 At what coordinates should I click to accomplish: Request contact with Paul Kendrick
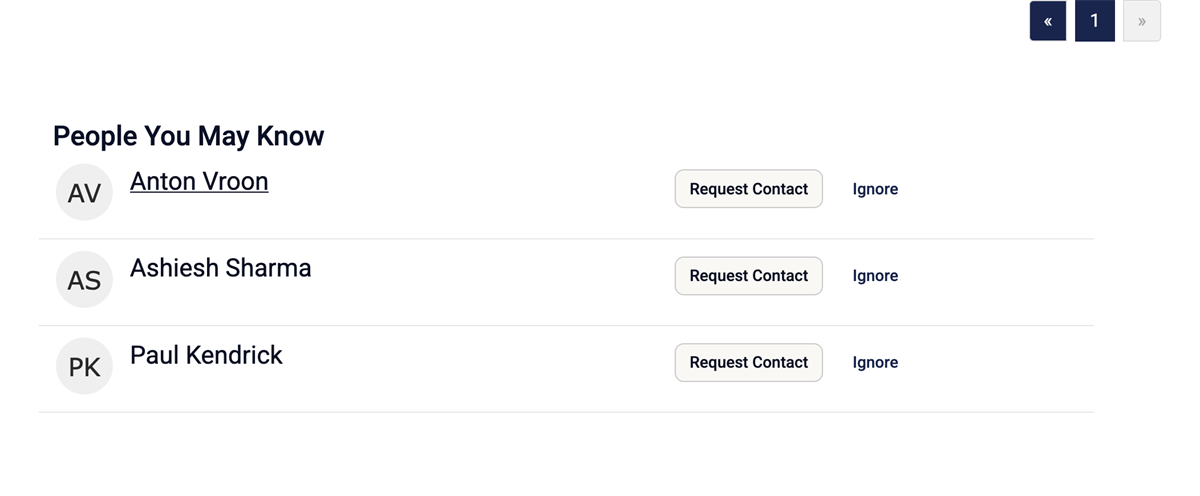tap(748, 363)
